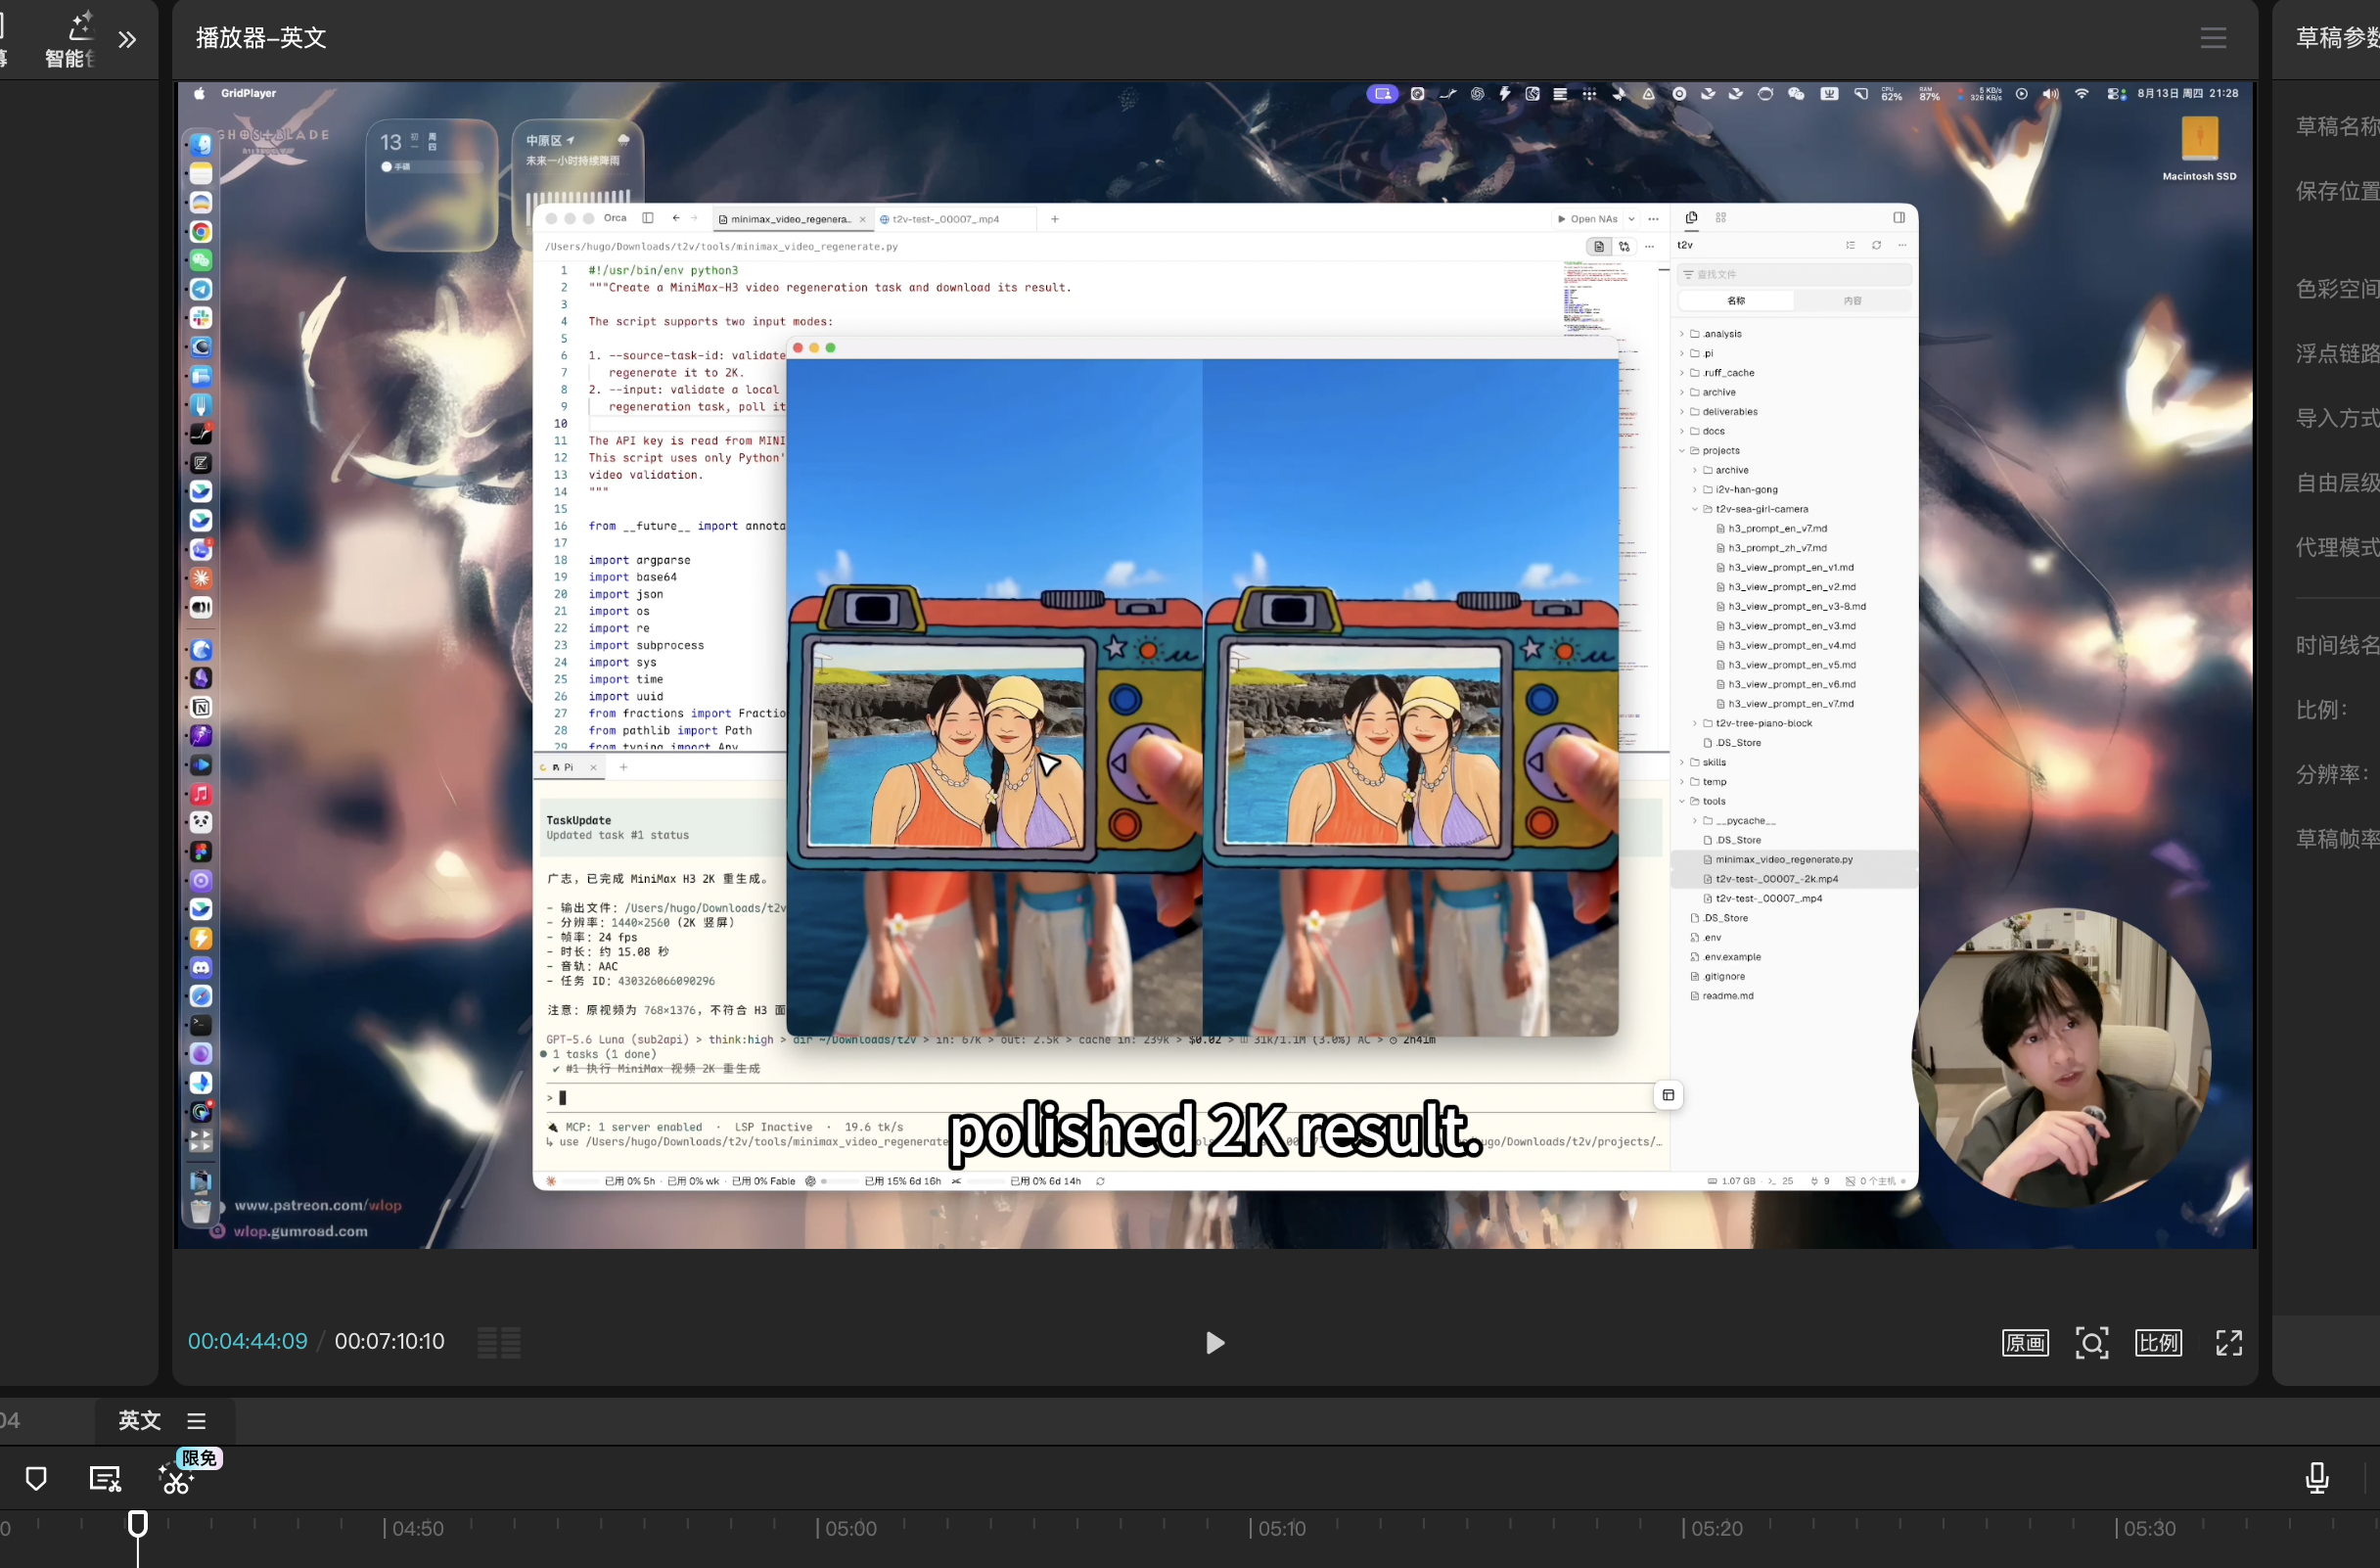Click the volume icon in the menu bar

[x=2050, y=94]
